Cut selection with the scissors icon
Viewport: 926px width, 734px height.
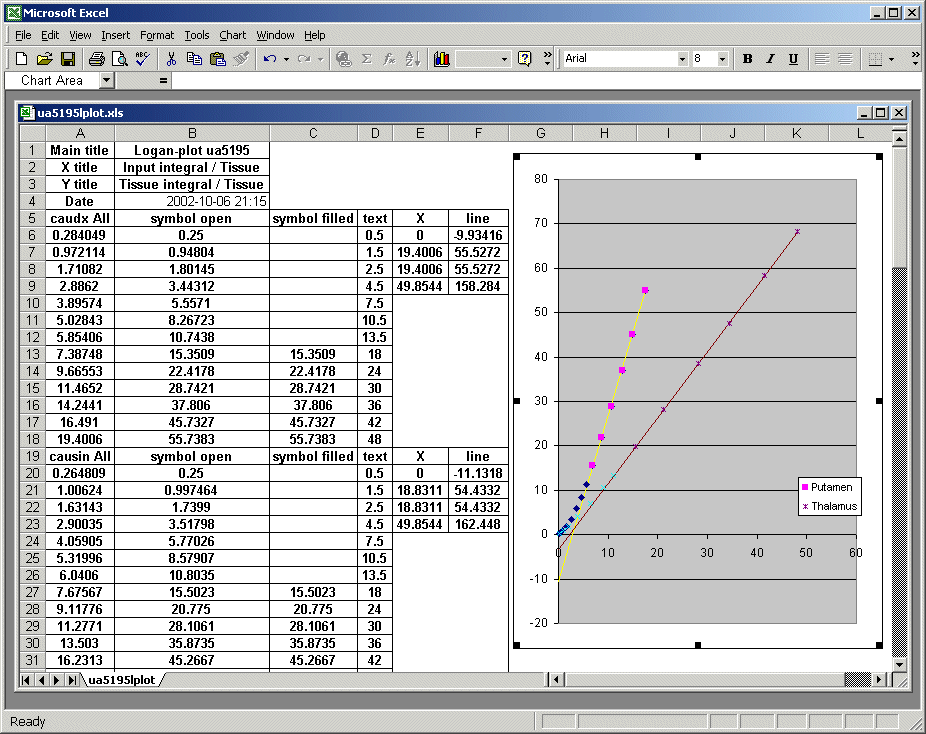(x=171, y=59)
